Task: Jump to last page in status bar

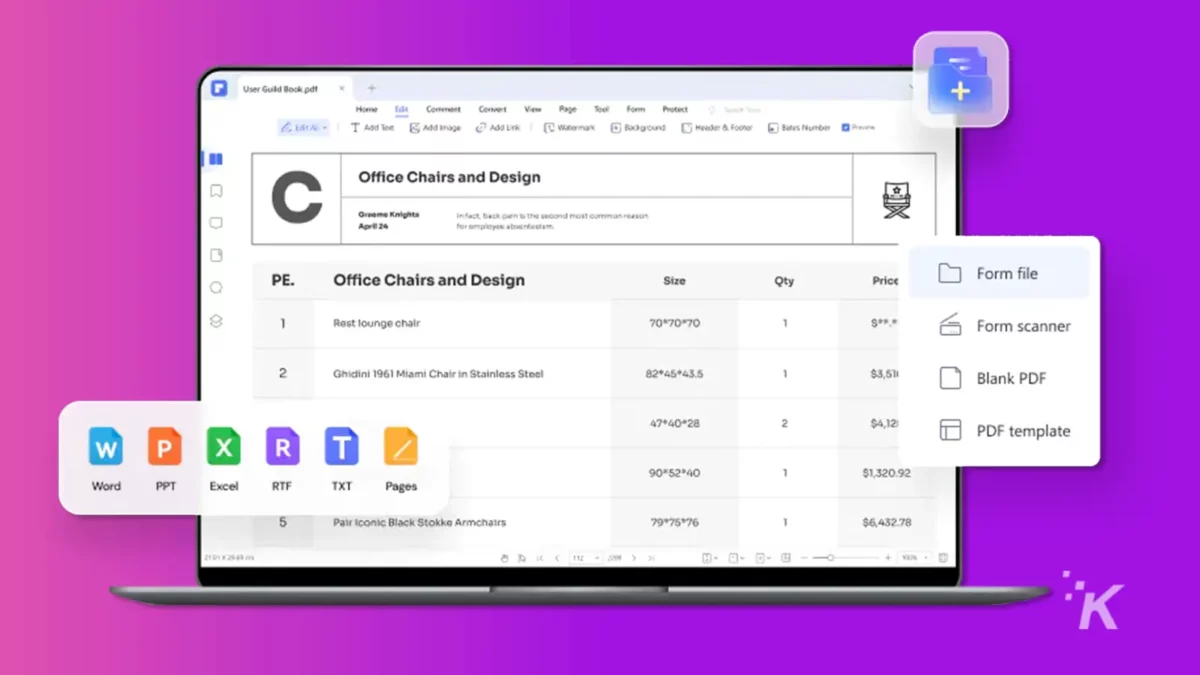Action: [651, 558]
